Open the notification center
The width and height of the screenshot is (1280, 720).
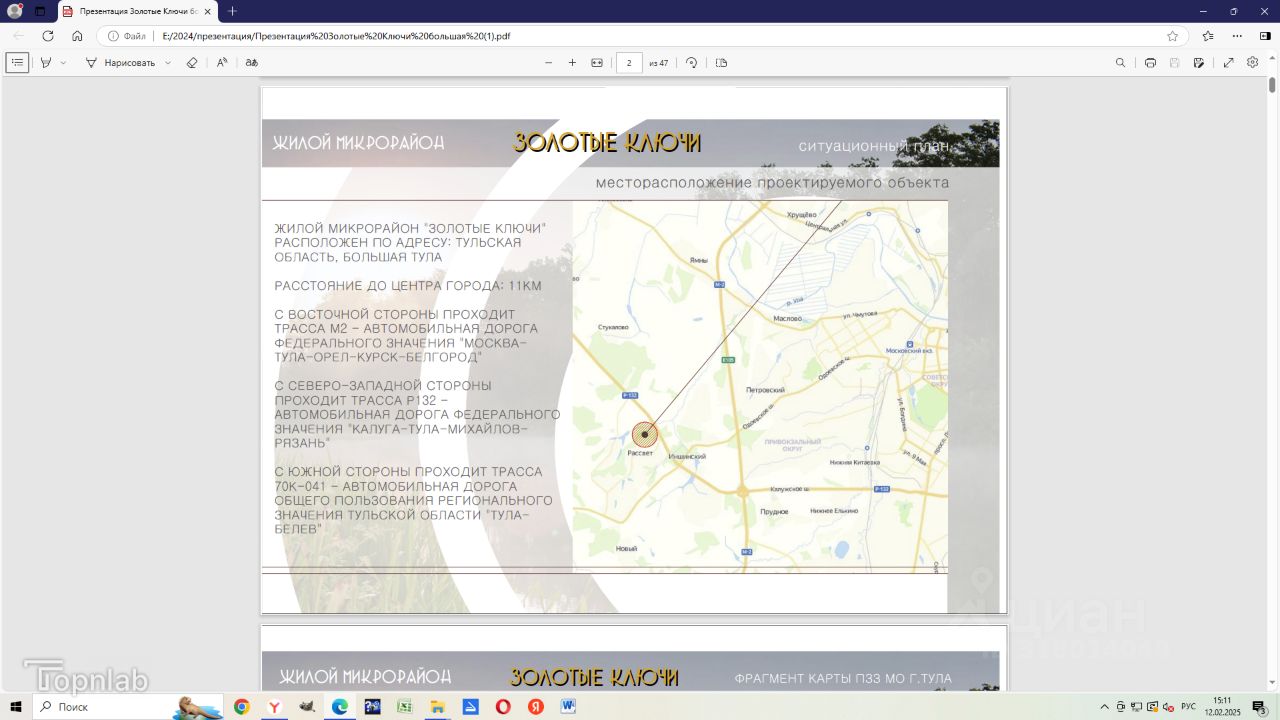(x=1259, y=707)
